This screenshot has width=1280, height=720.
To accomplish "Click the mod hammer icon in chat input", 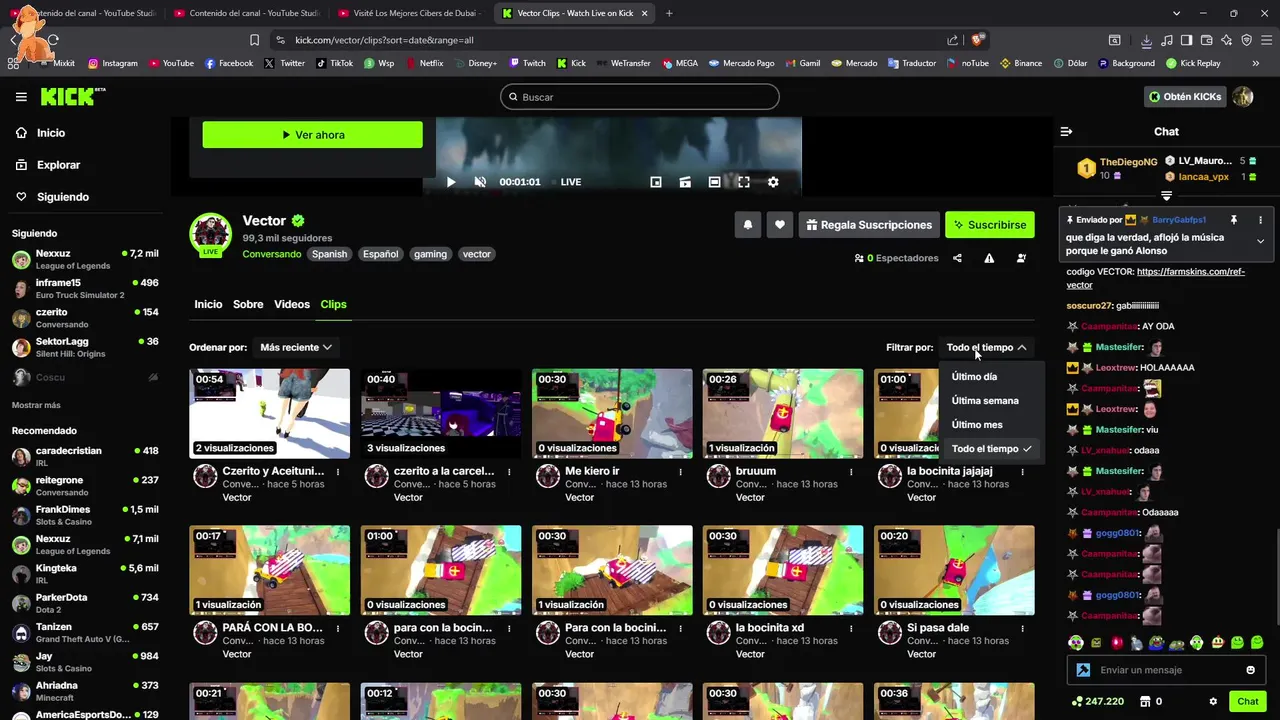I will 1083,670.
